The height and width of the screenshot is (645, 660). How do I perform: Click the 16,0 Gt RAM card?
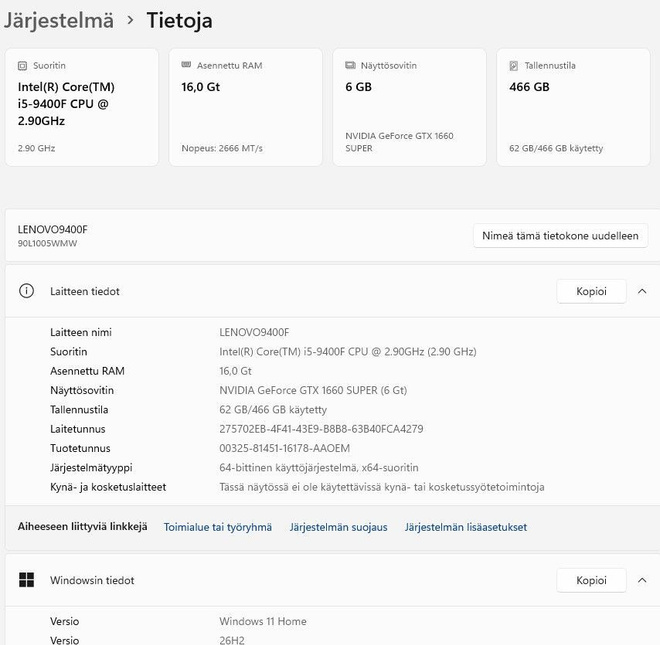pyautogui.click(x=245, y=107)
